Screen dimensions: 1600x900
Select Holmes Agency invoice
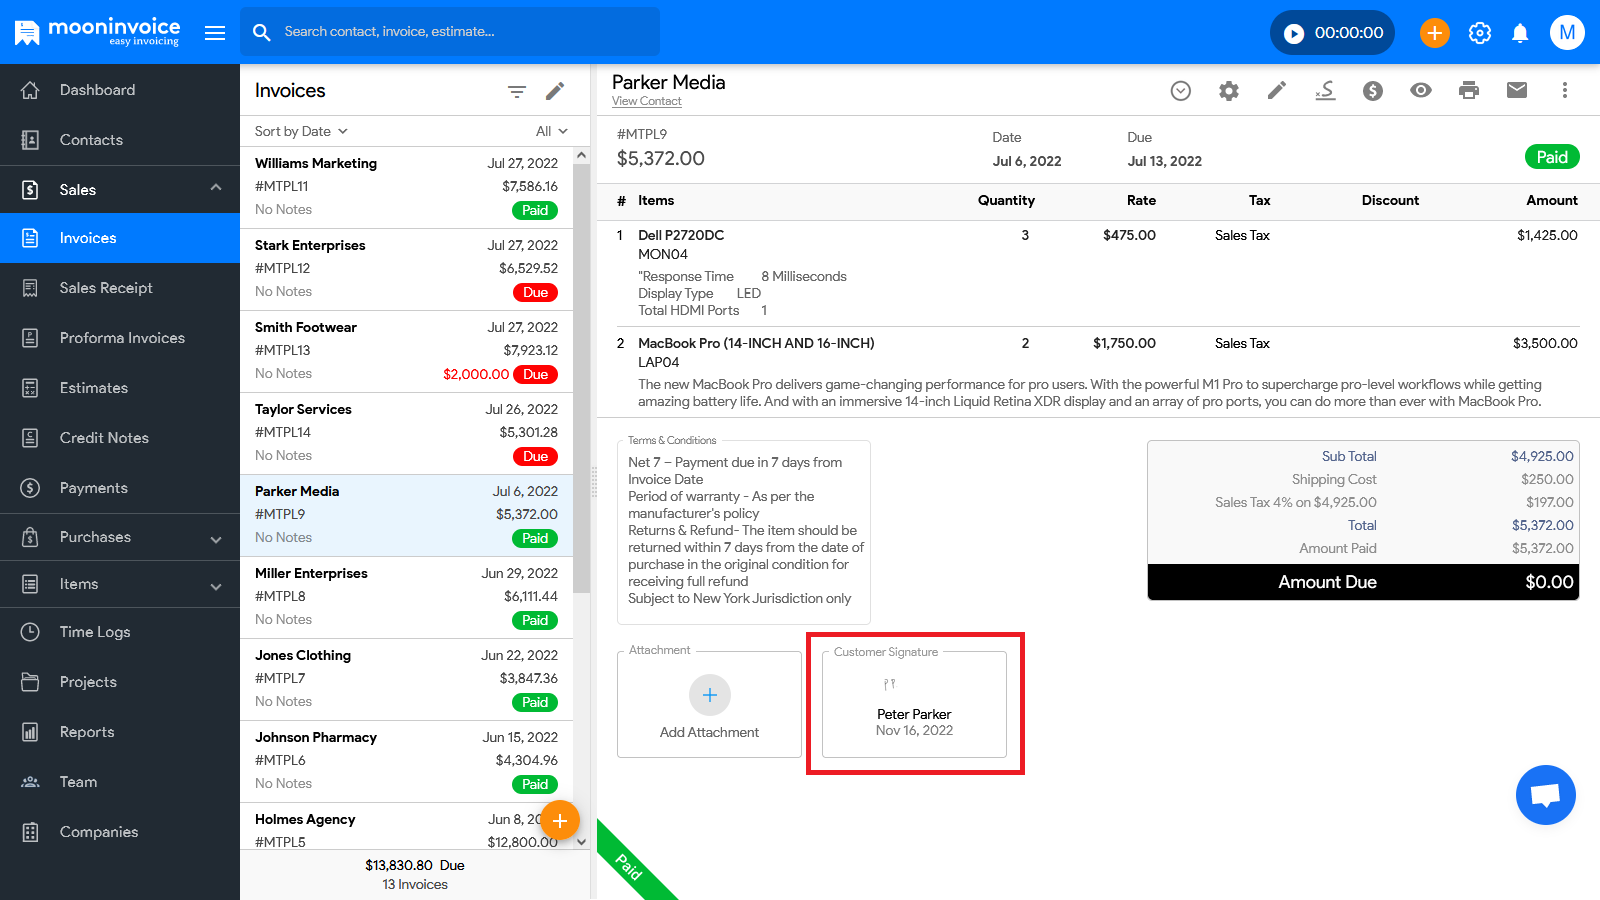tap(406, 828)
